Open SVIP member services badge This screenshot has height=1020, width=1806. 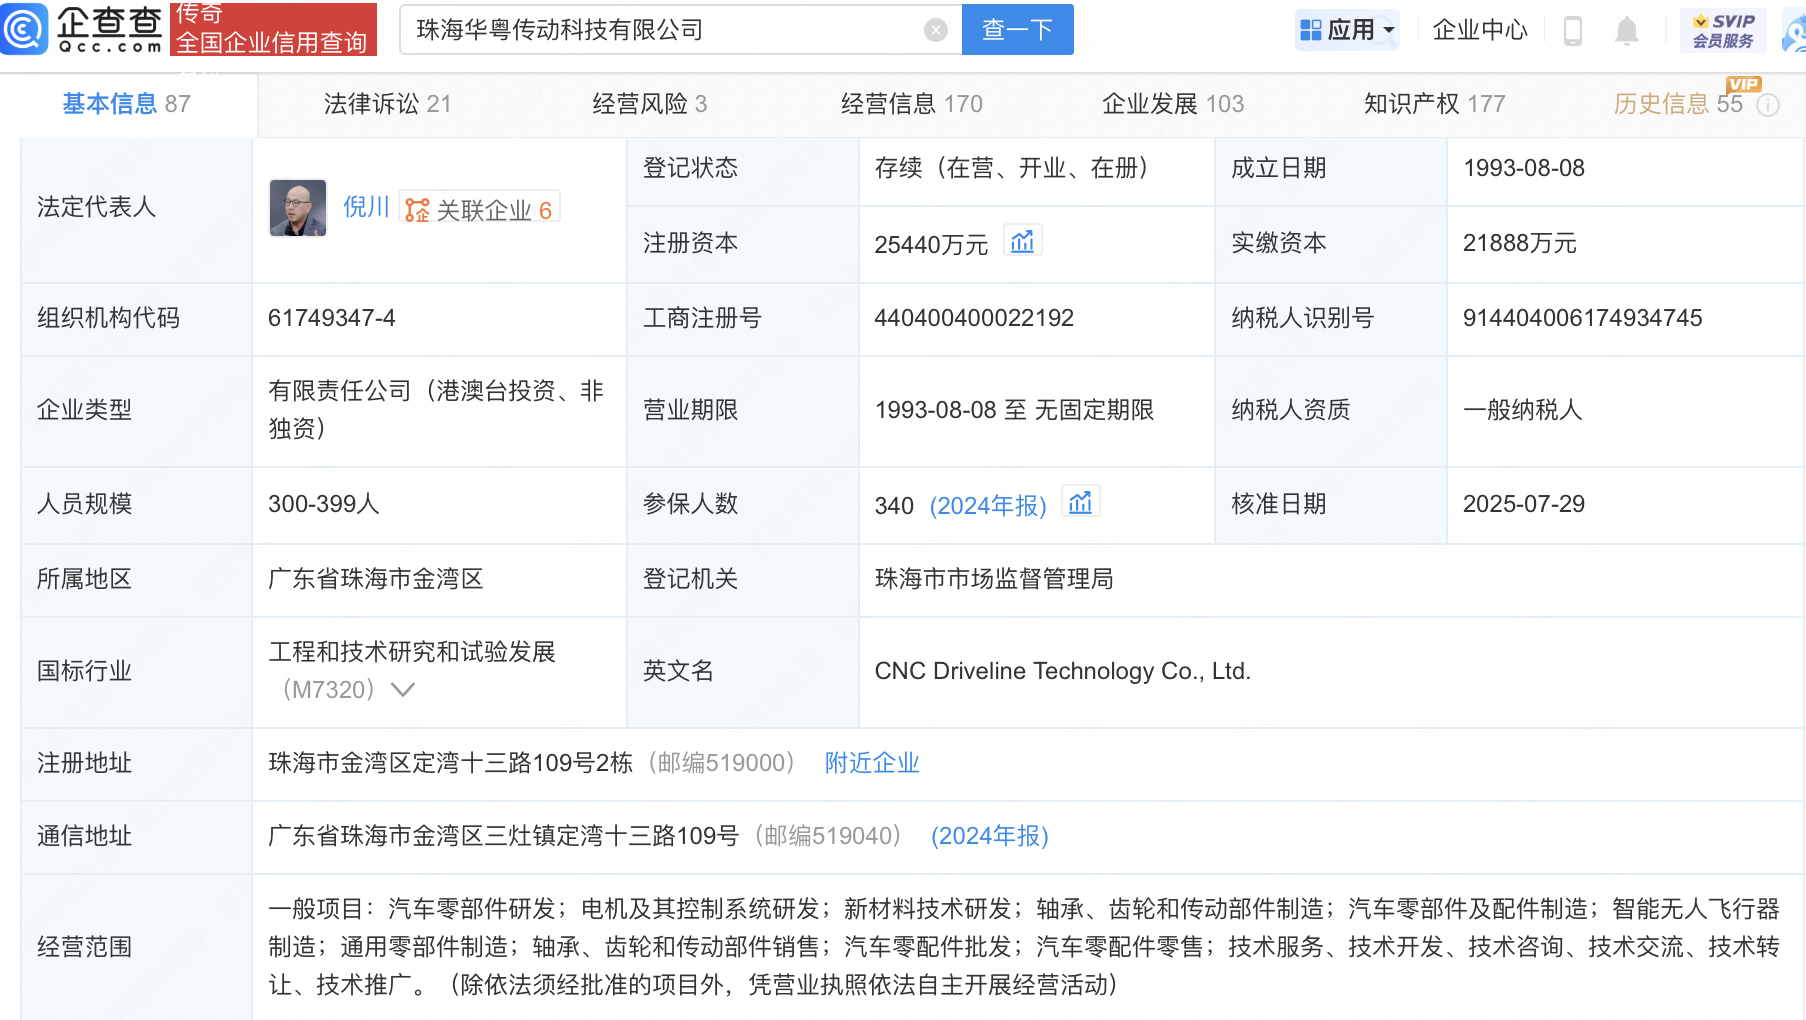coord(1723,30)
